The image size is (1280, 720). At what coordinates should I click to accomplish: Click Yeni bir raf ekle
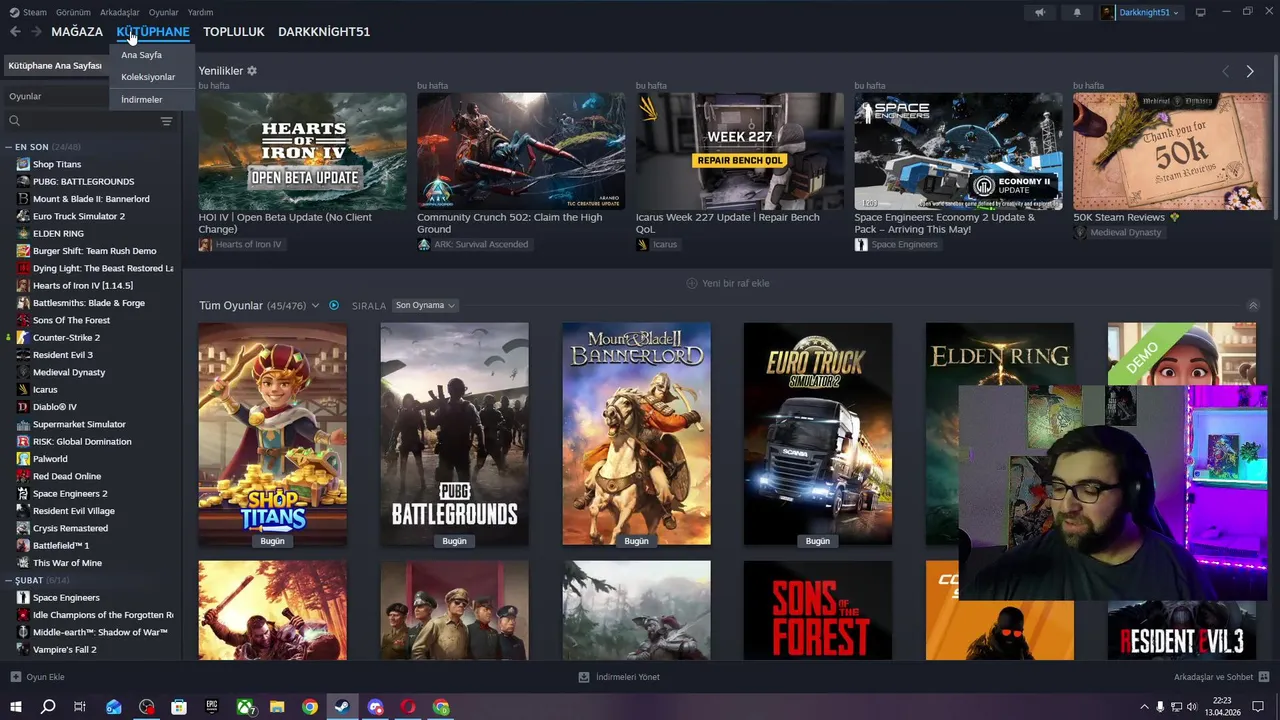[x=728, y=283]
